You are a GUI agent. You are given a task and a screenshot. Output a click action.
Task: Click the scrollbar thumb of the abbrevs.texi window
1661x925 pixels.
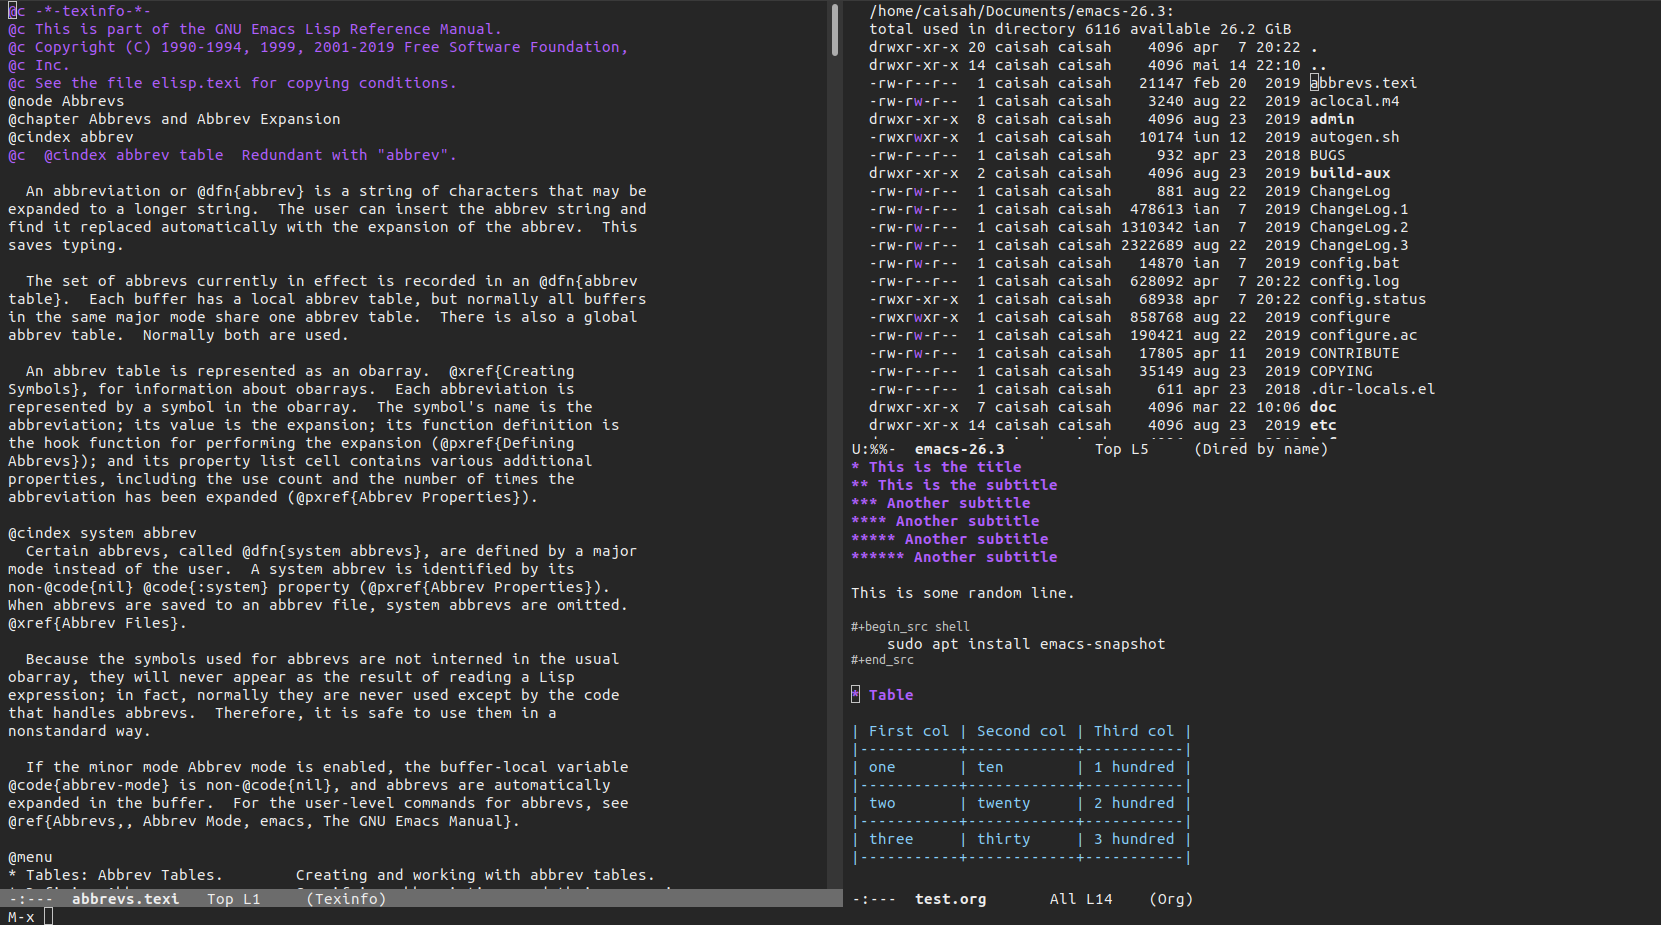[x=835, y=29]
